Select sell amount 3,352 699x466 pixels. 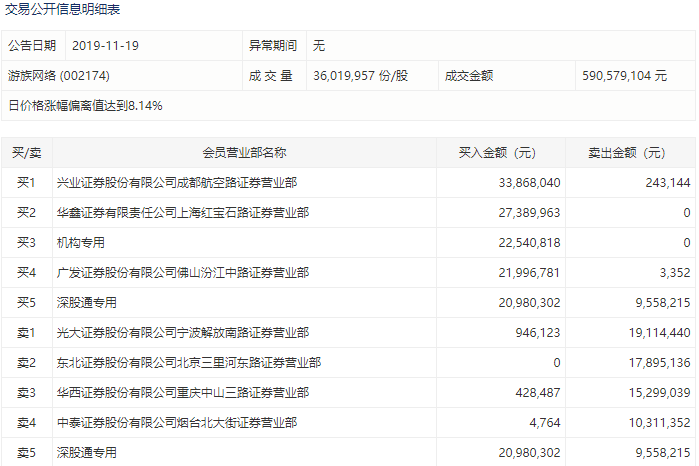coord(675,272)
